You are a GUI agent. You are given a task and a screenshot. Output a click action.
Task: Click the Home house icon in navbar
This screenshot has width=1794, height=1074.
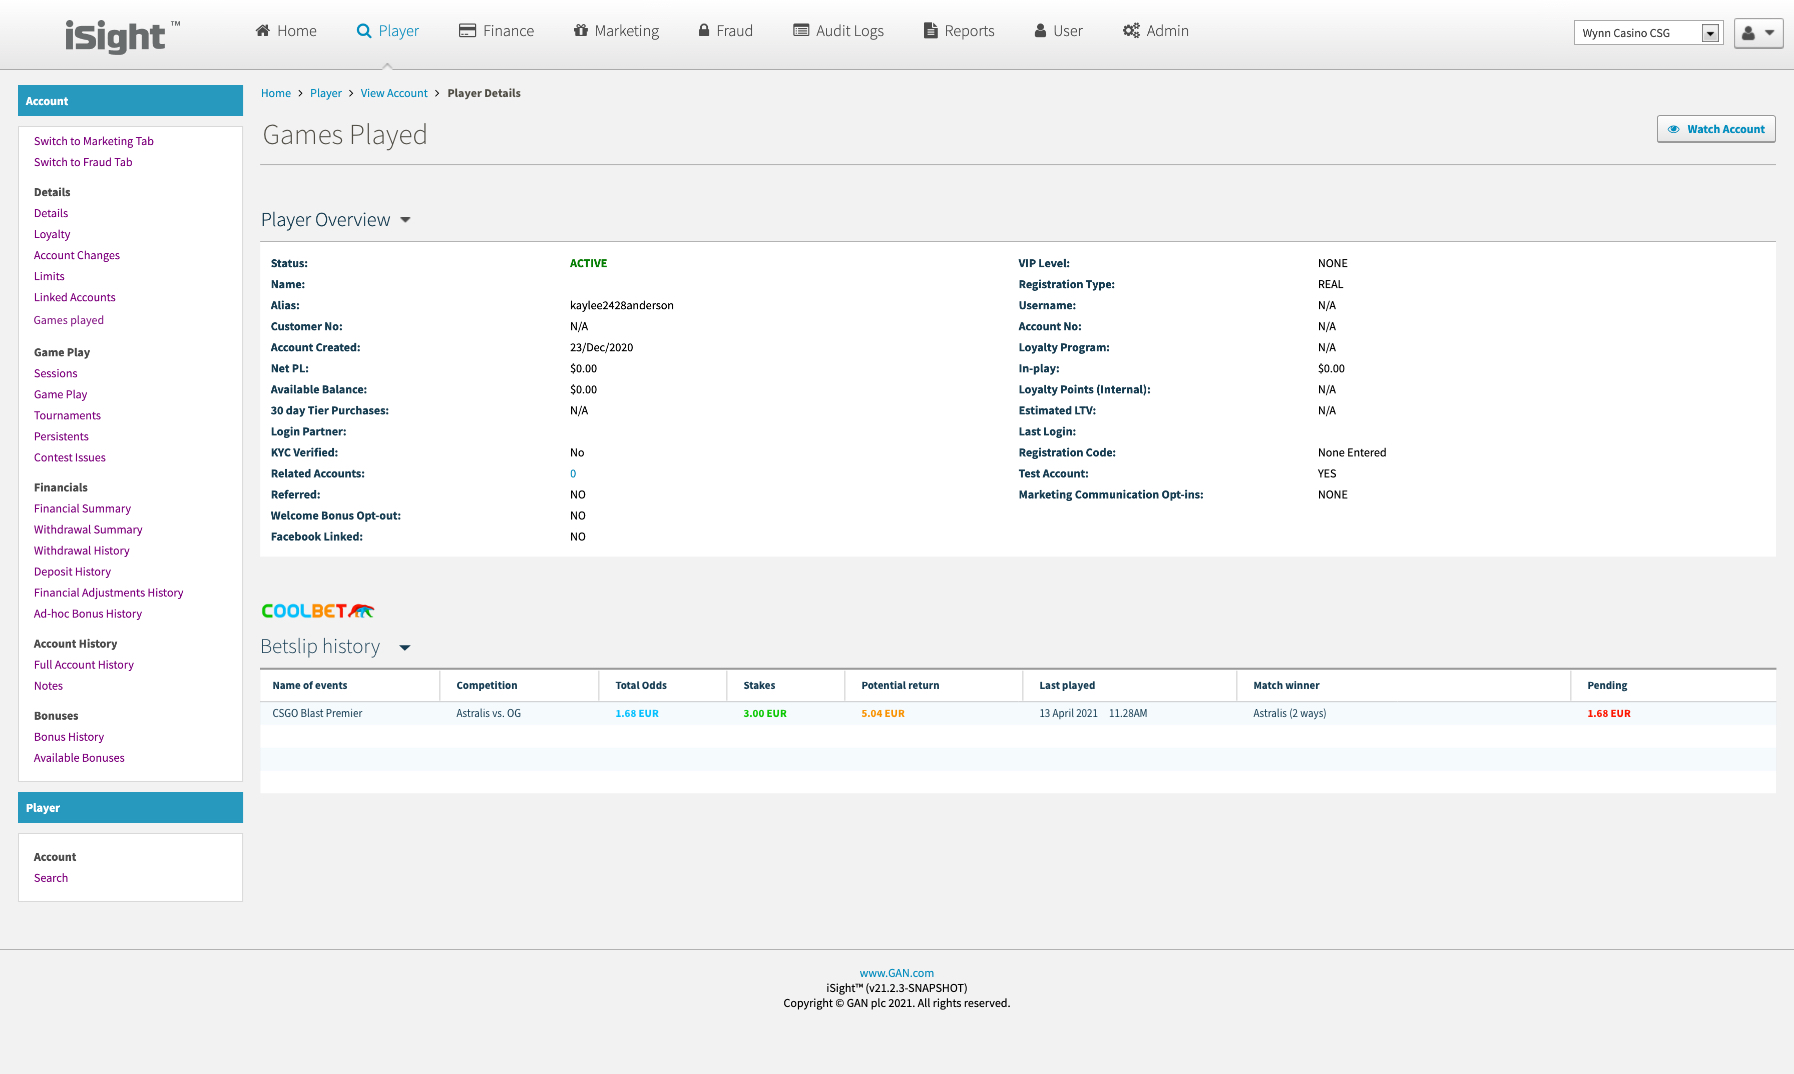pyautogui.click(x=263, y=31)
